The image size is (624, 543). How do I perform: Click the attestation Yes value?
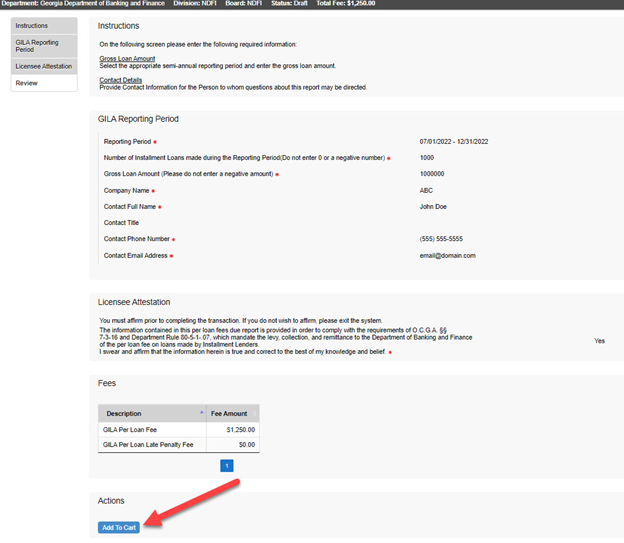coord(600,340)
